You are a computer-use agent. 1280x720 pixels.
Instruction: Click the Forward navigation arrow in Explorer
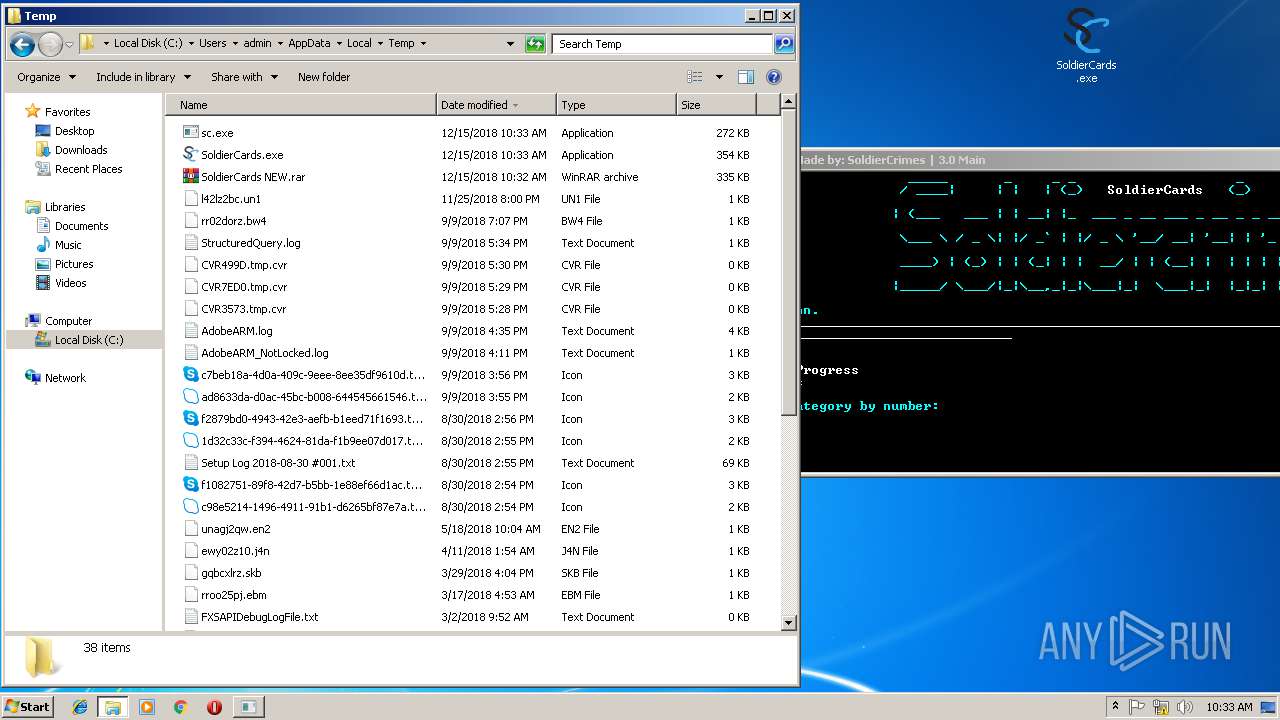(x=50, y=44)
